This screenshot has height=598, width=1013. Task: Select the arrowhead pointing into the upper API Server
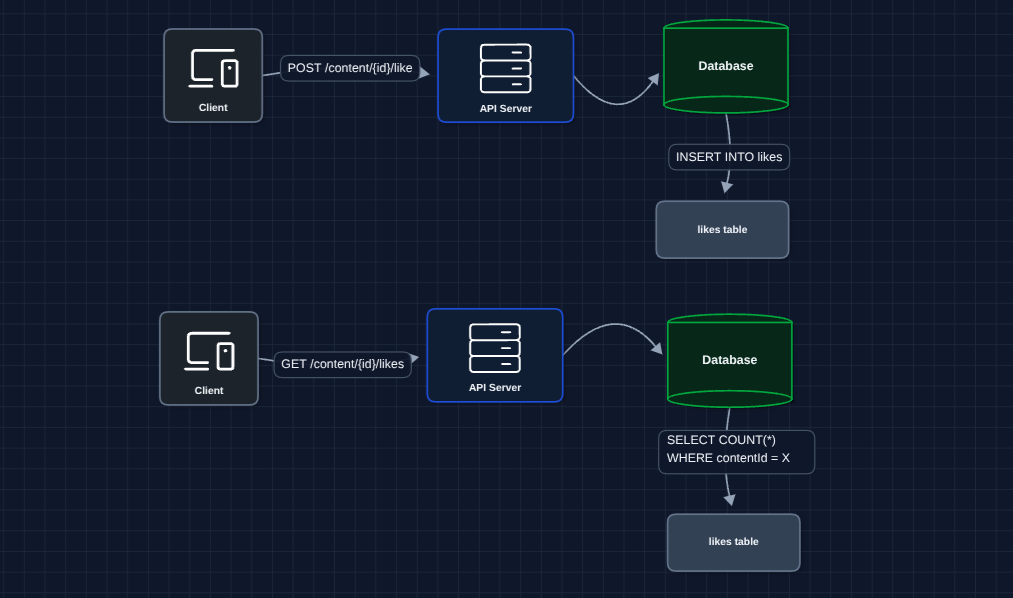(x=425, y=72)
